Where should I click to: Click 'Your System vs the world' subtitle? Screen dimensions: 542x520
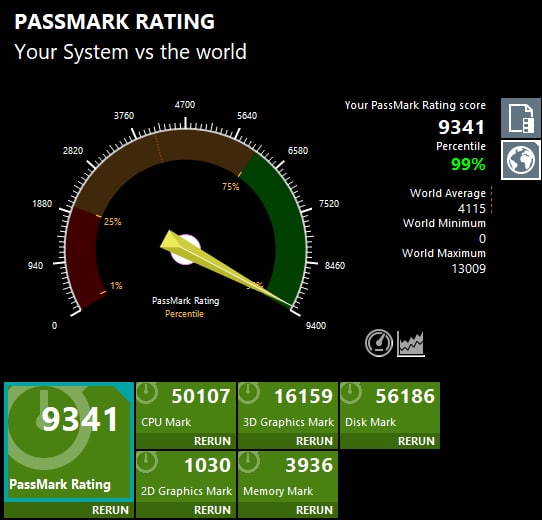[x=131, y=52]
